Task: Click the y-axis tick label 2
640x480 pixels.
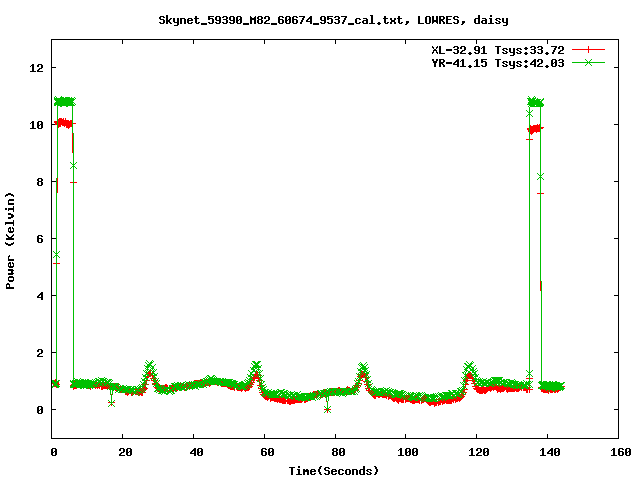Action: [40, 353]
